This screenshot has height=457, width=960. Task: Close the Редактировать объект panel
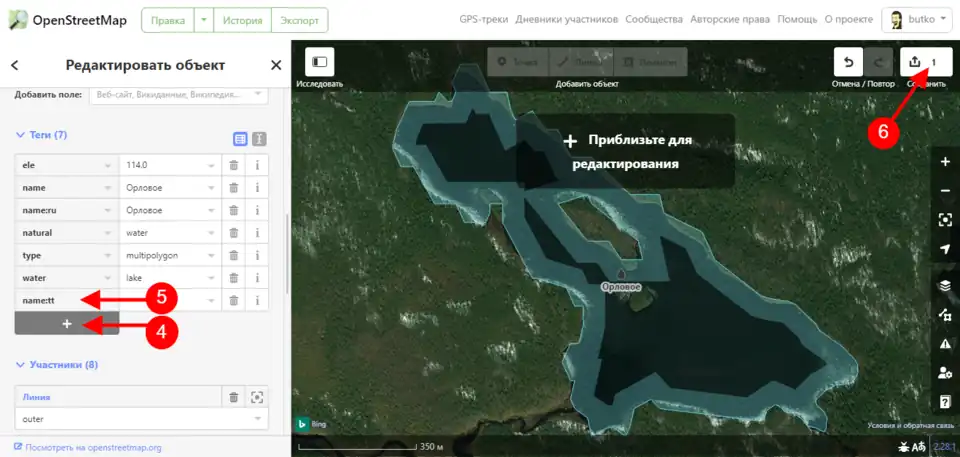(x=276, y=65)
